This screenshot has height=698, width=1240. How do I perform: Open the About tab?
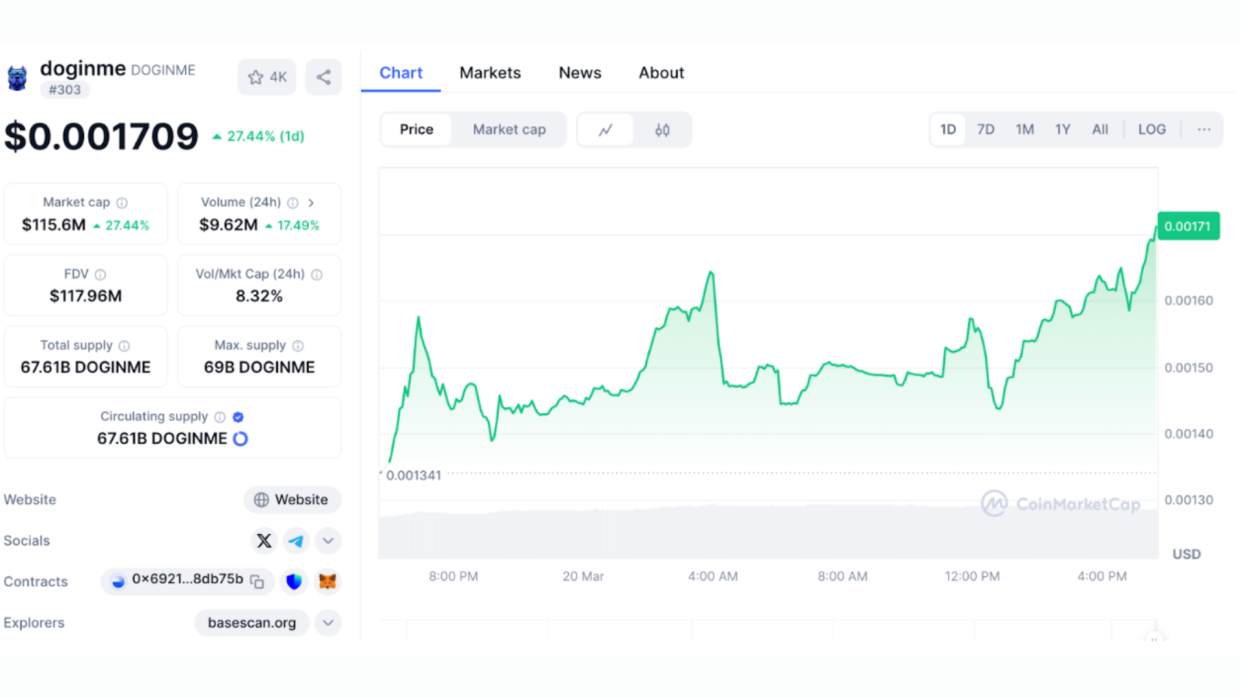[662, 73]
